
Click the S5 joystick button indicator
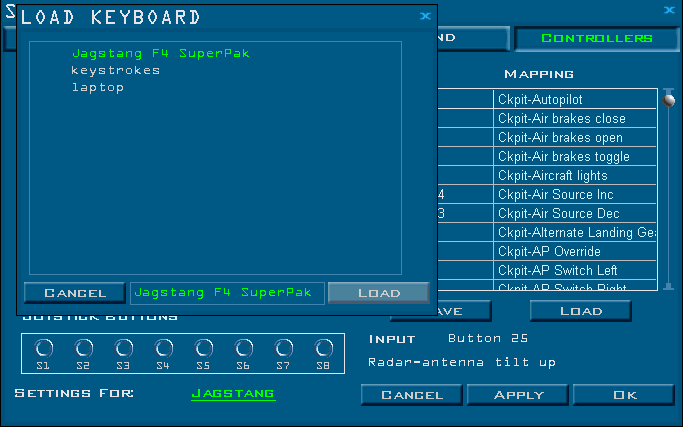tap(203, 348)
